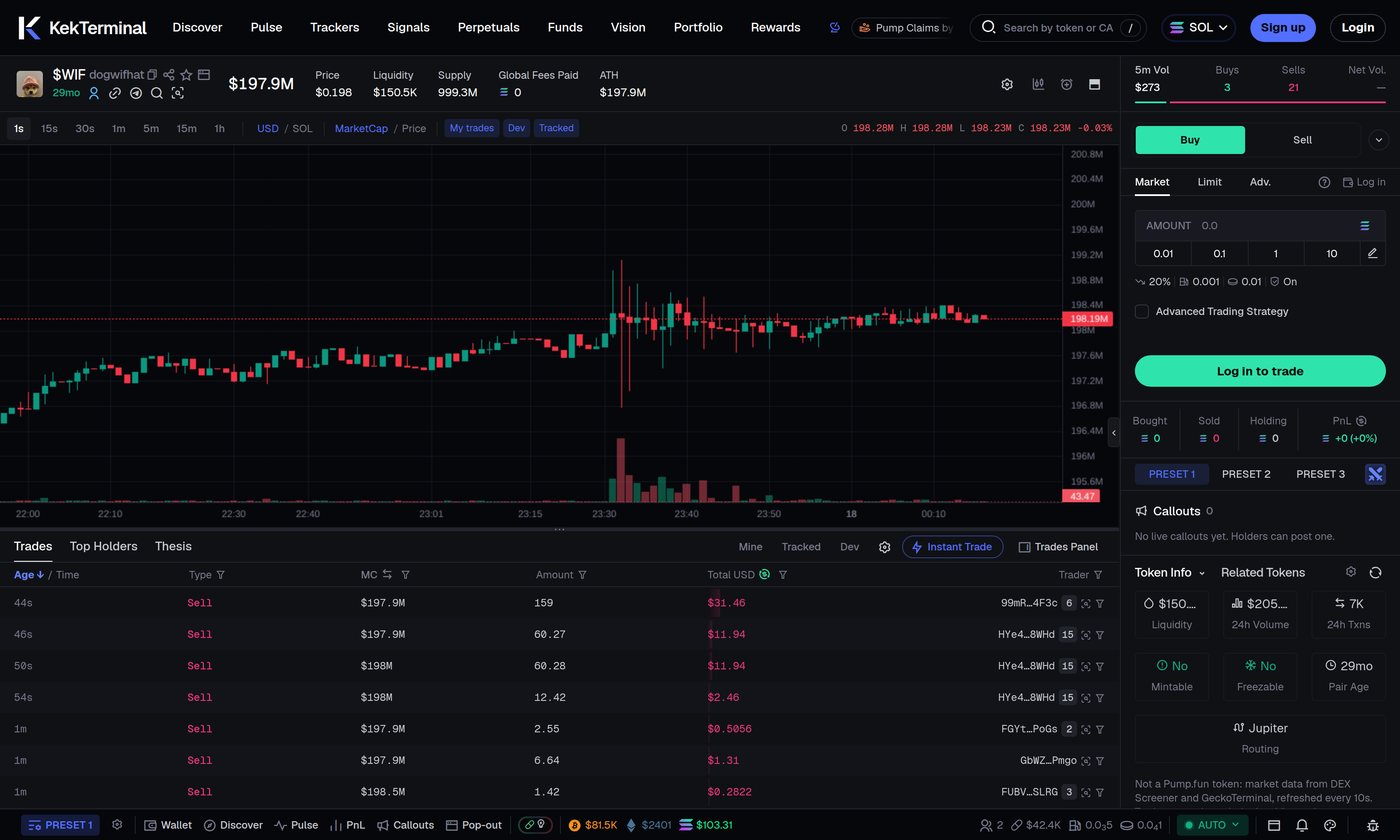The height and width of the screenshot is (840, 1400).
Task: Focus the AMOUNT input field
Action: click(1260, 226)
